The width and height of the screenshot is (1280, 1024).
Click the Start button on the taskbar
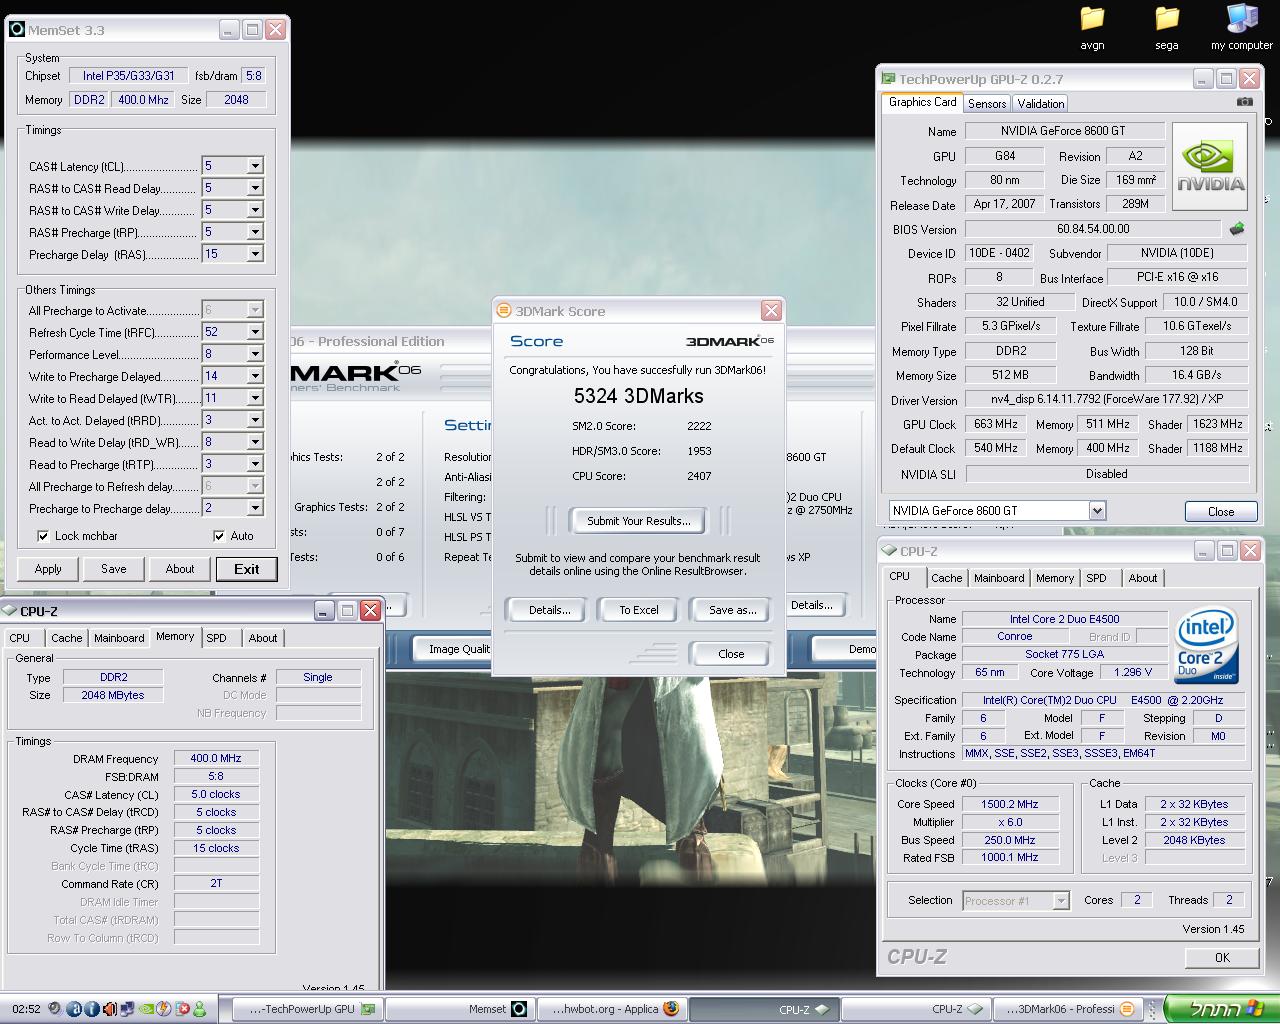click(x=1222, y=1009)
